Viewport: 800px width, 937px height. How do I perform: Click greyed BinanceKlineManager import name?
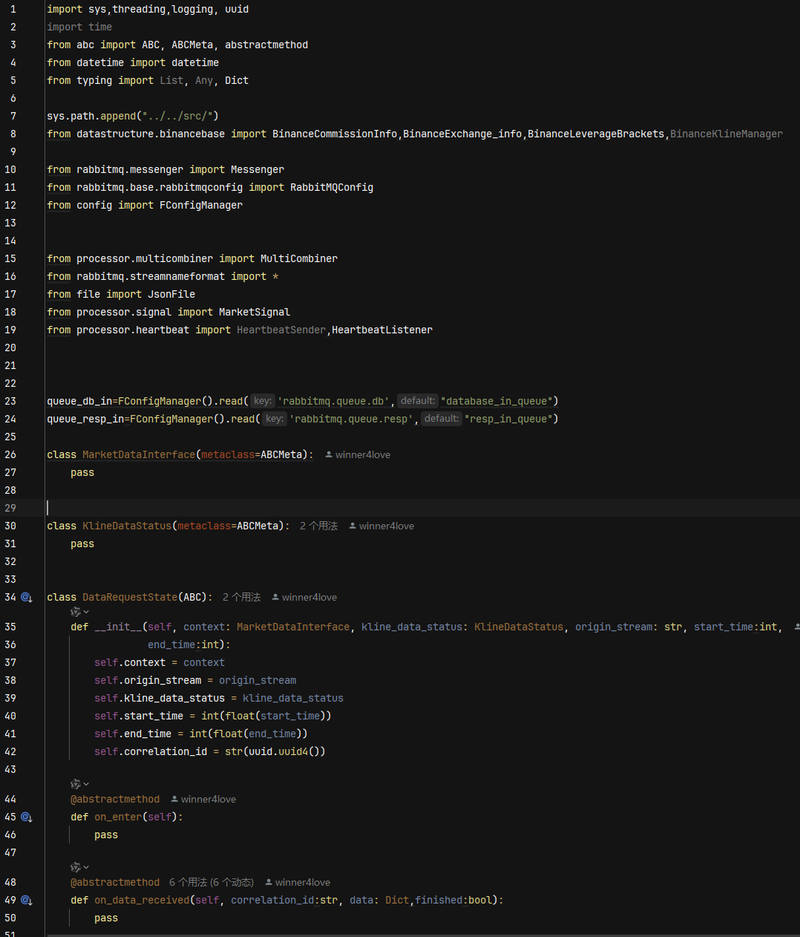[x=726, y=134]
